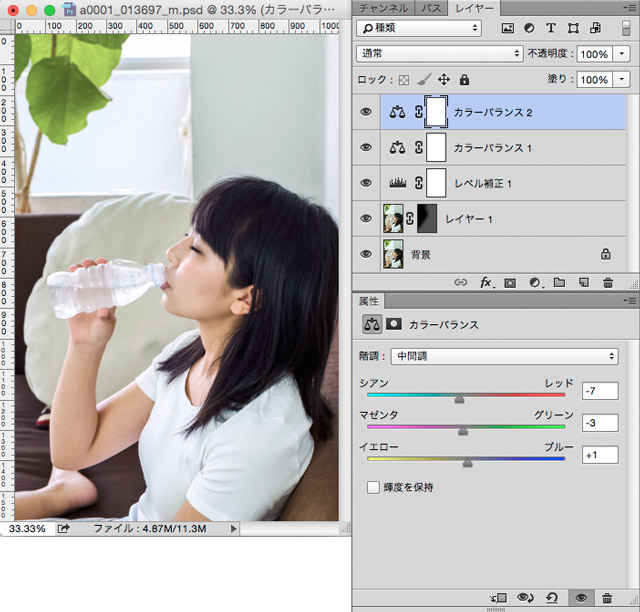Reset adjustment to defaults in Properties panel
This screenshot has height=612, width=640.
point(553,598)
